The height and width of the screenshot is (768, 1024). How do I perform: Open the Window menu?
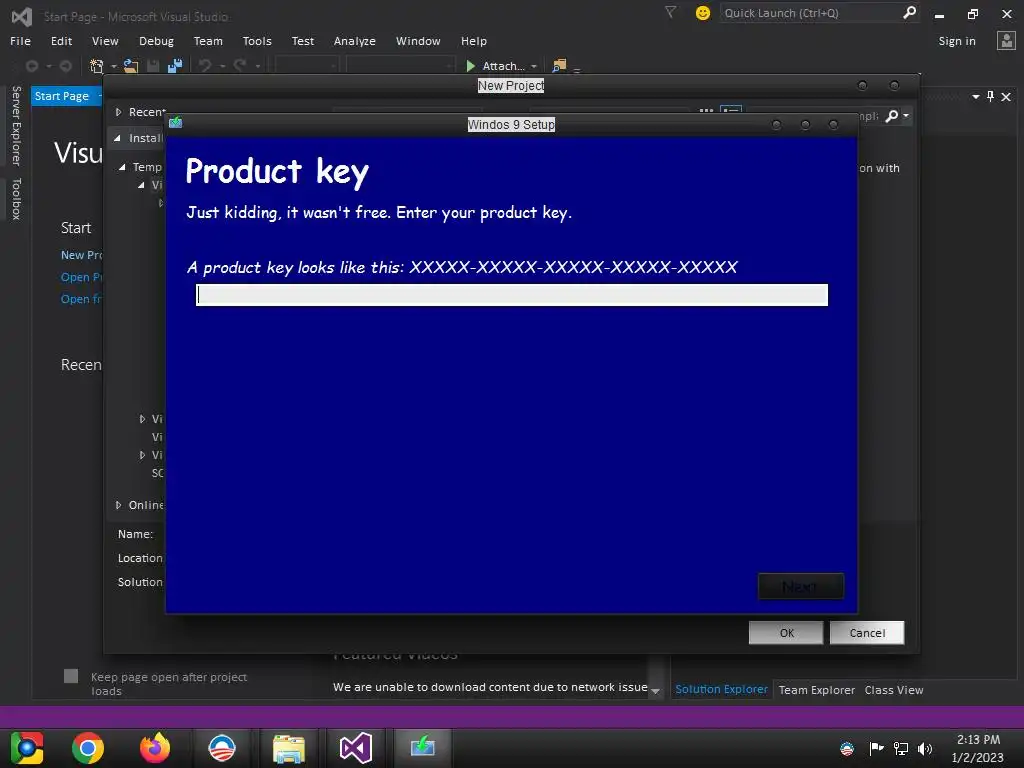coord(418,41)
